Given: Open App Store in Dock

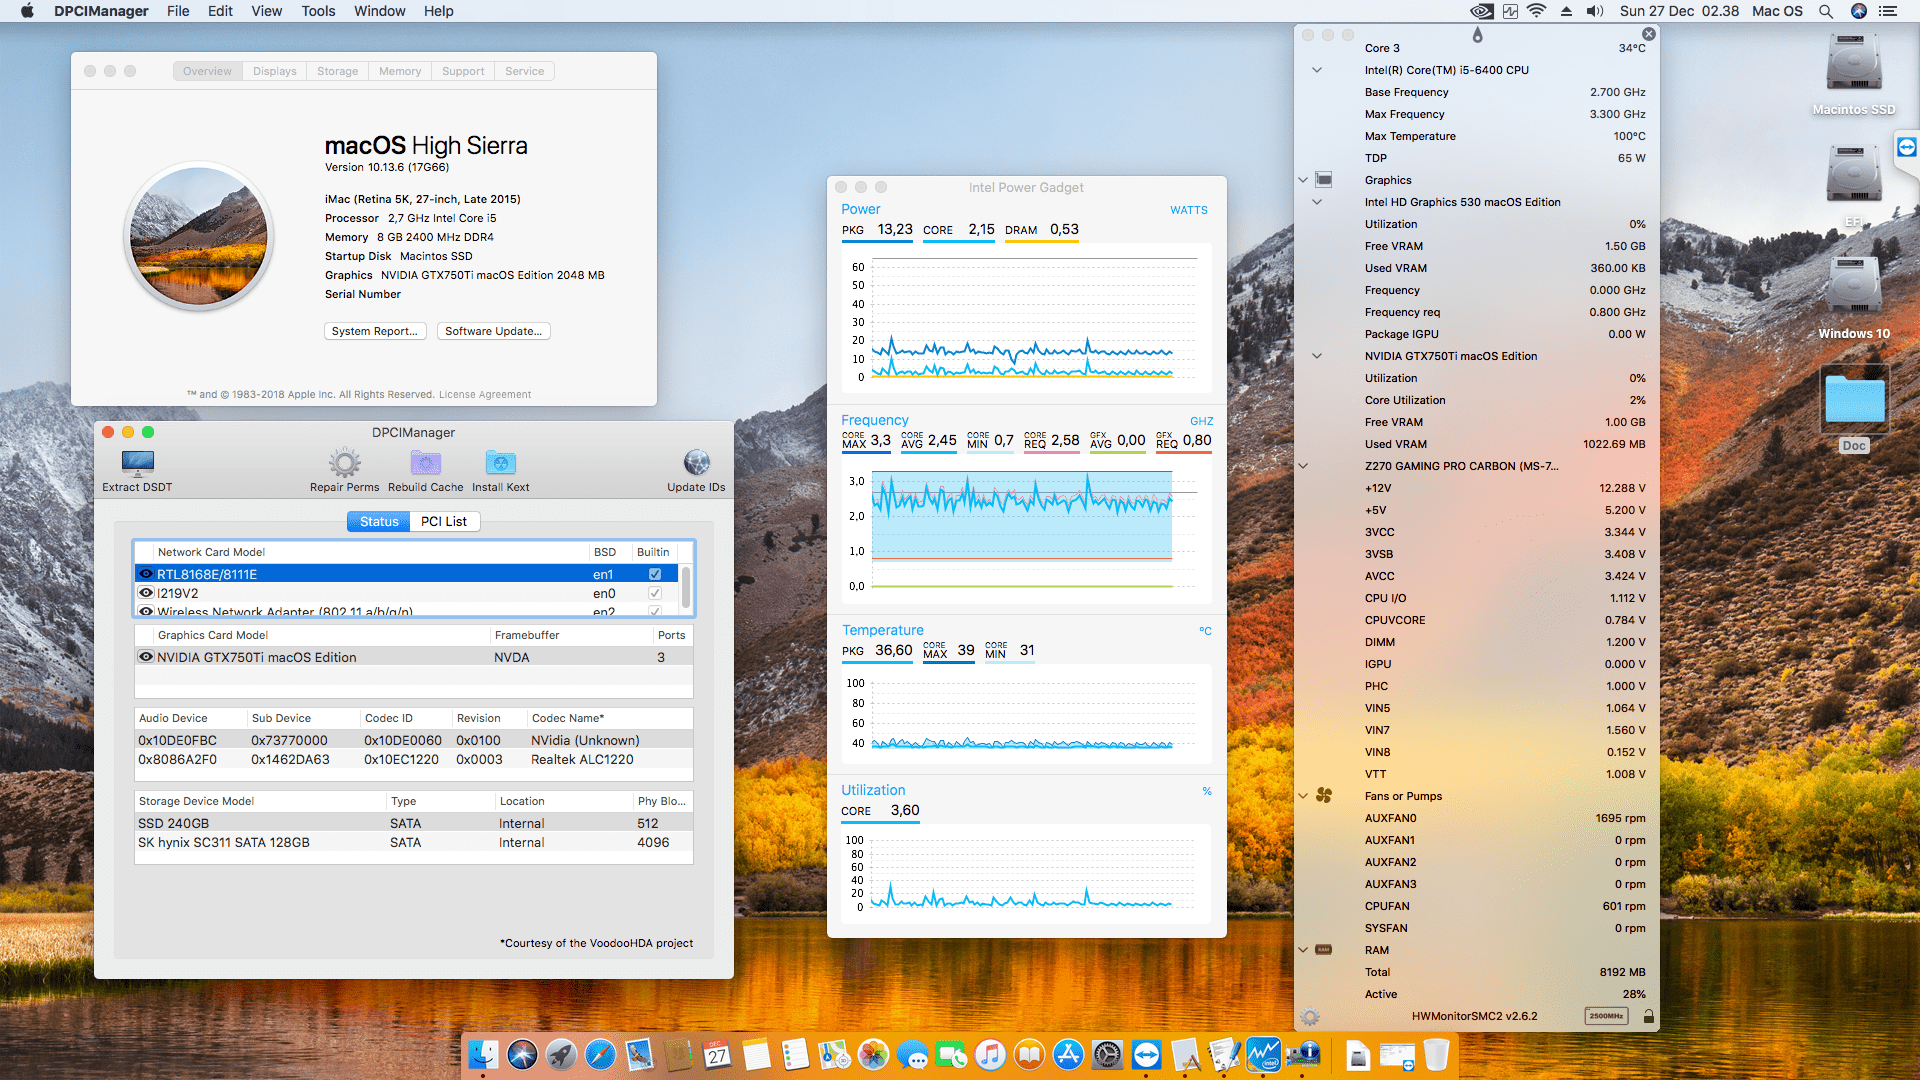Looking at the screenshot, I should 1068,1054.
